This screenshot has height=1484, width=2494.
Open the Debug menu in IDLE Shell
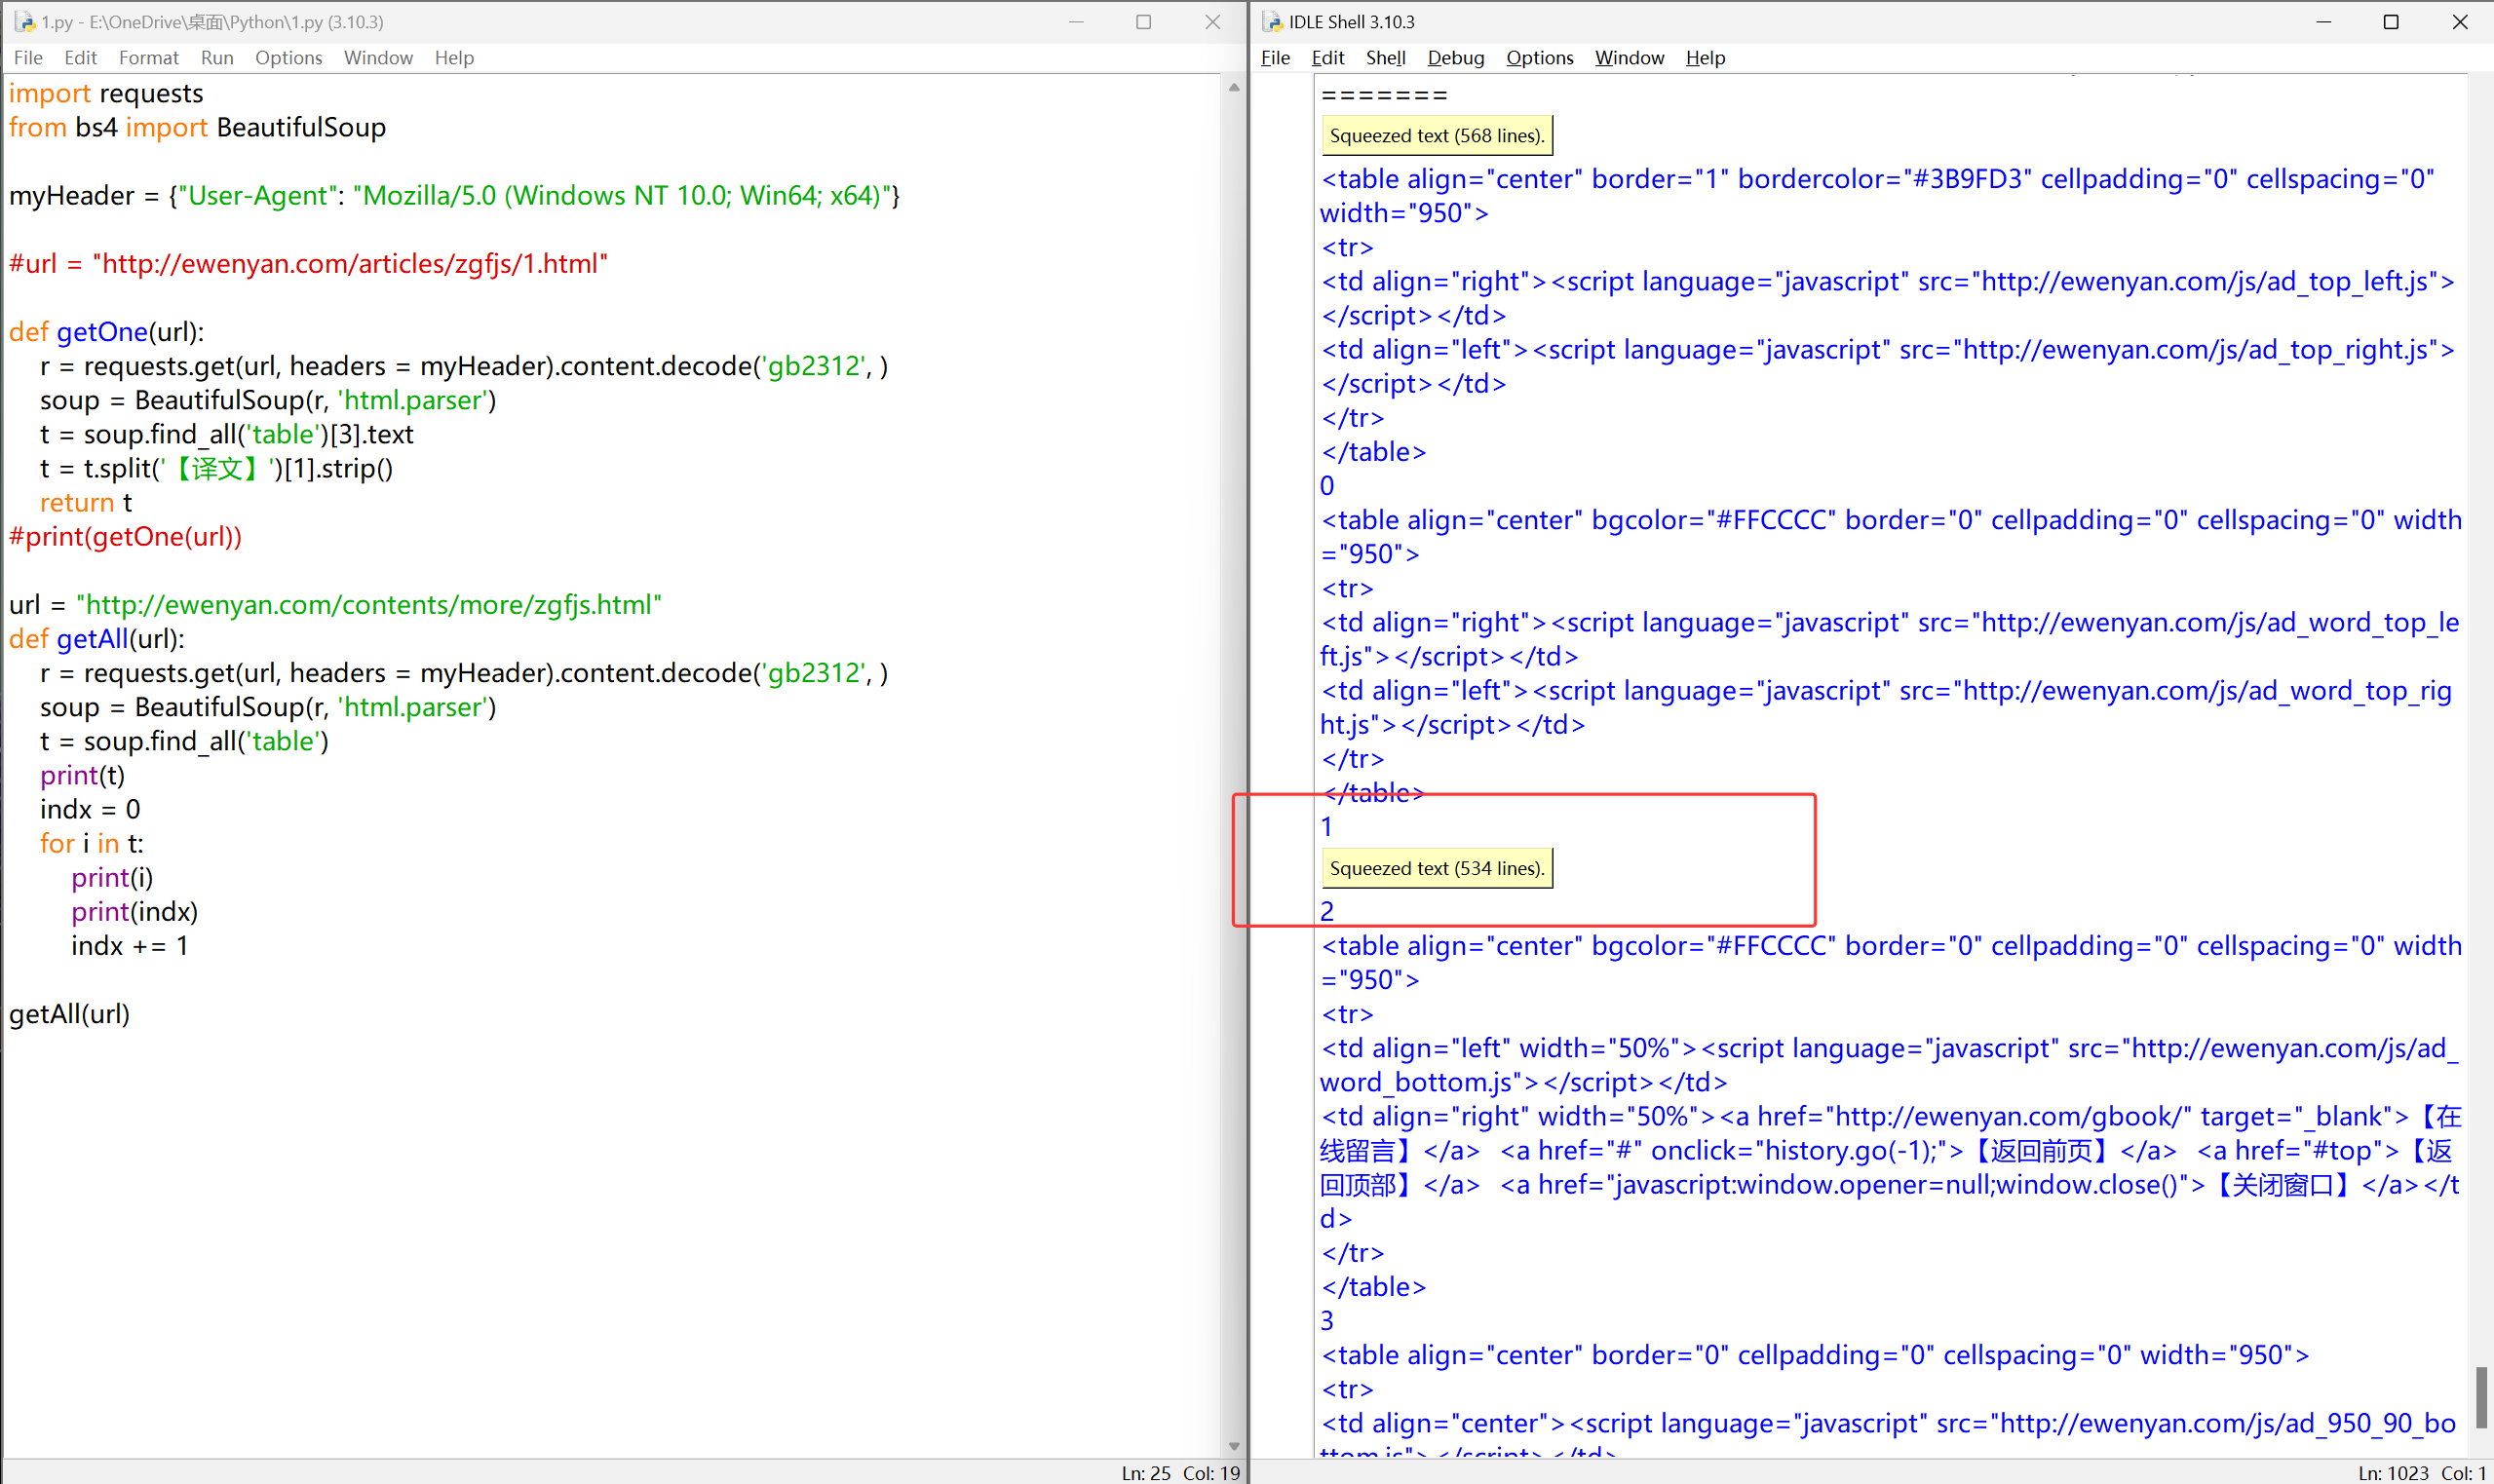[1455, 58]
